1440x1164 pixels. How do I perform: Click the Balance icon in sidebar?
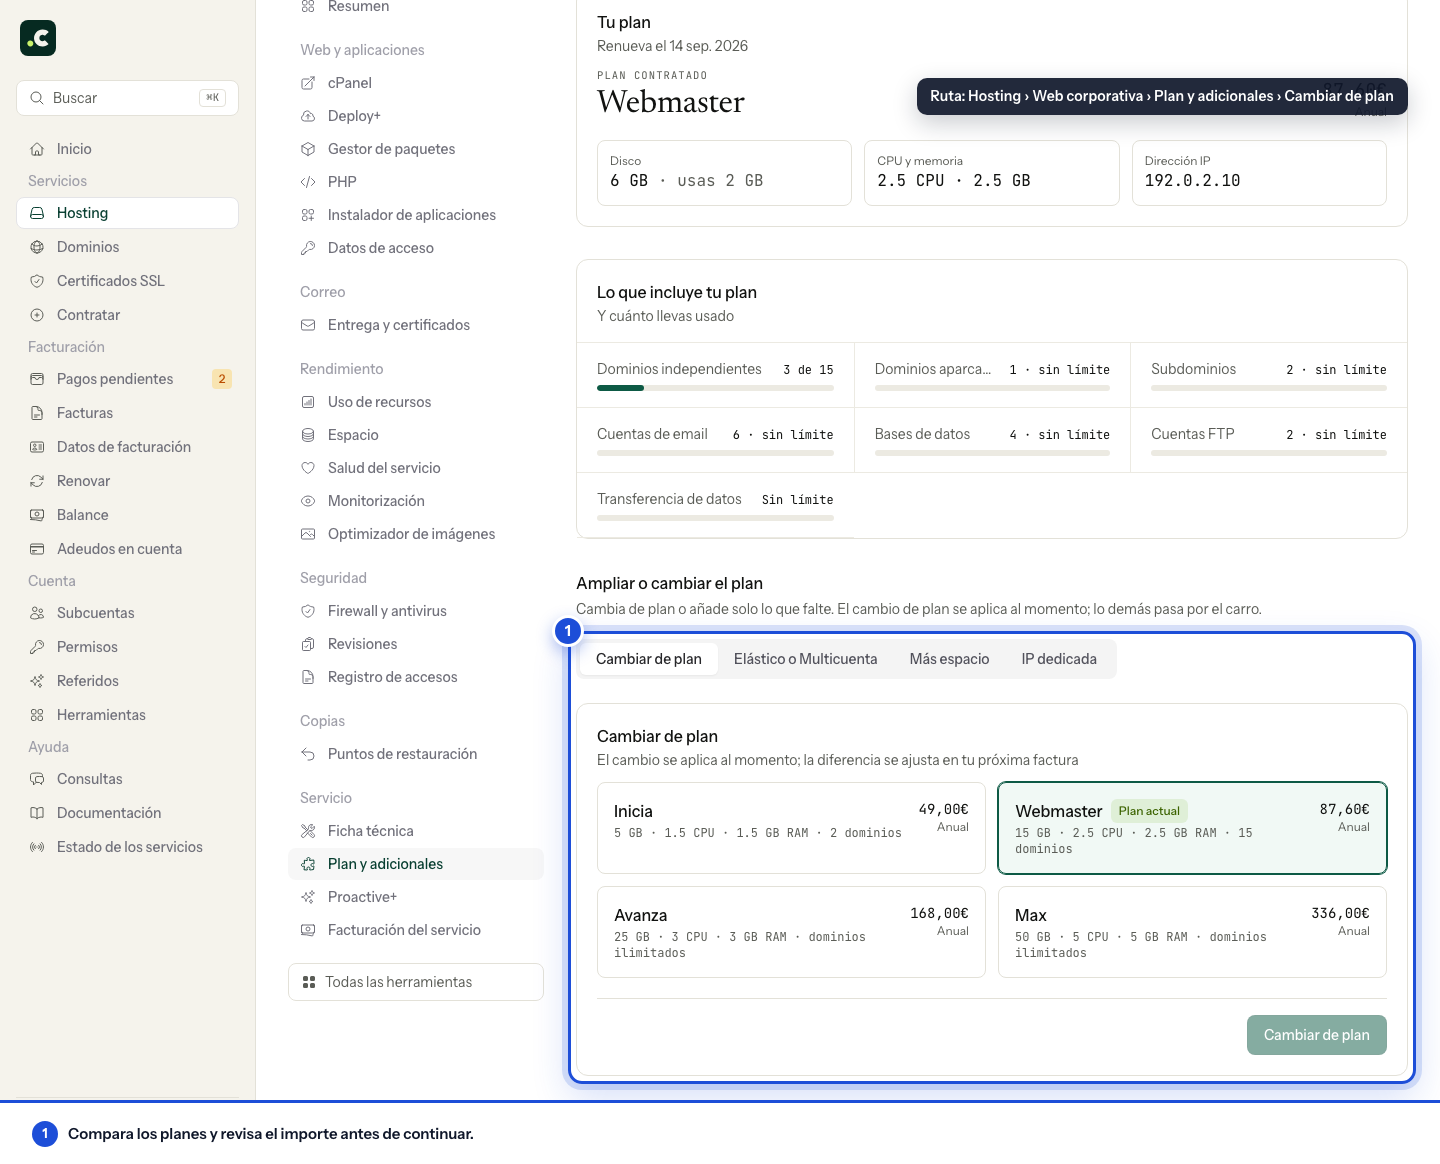[37, 515]
